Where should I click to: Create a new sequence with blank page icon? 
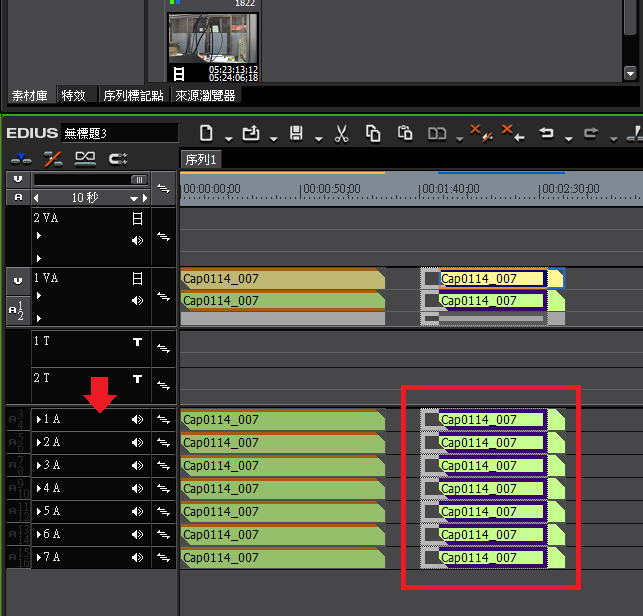click(x=206, y=133)
